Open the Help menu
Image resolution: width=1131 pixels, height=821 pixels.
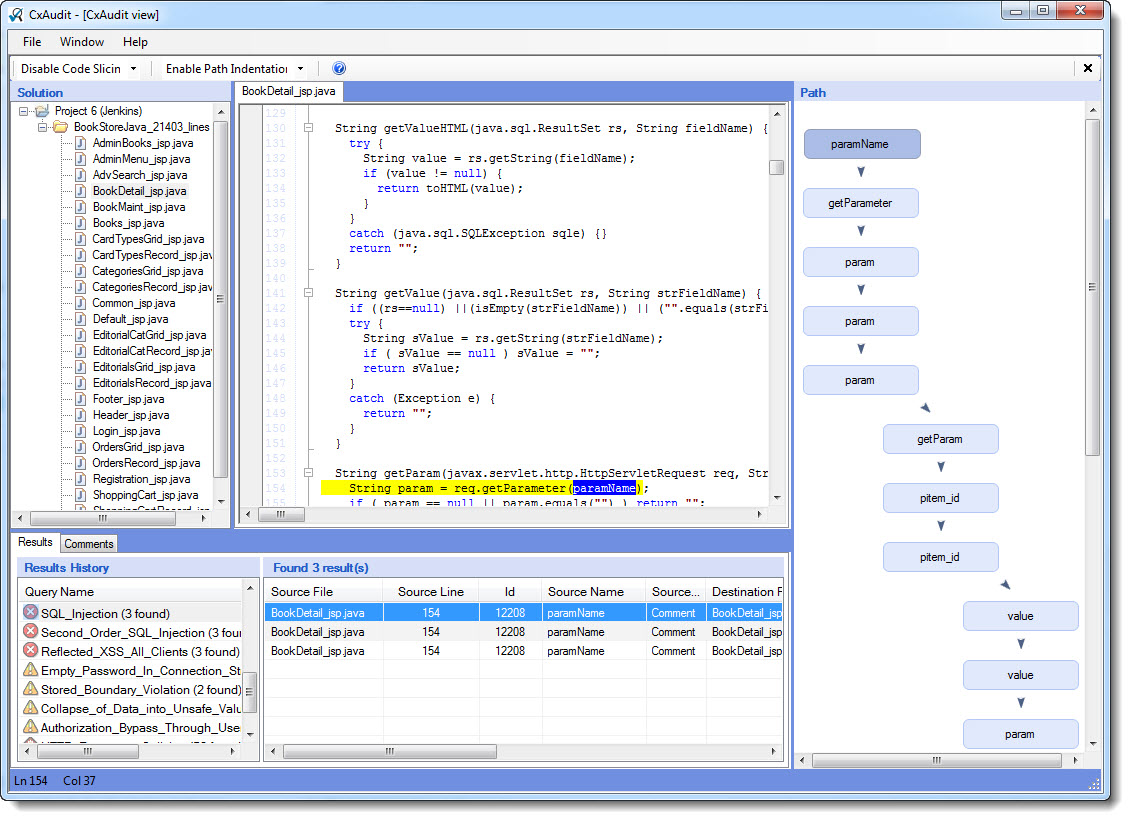pos(135,42)
